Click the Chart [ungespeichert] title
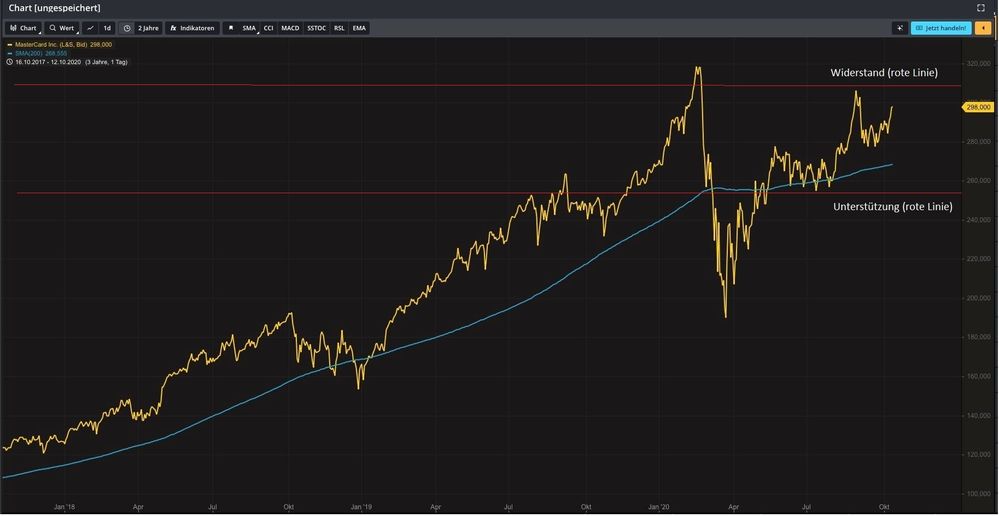999x516 pixels. 54,8
